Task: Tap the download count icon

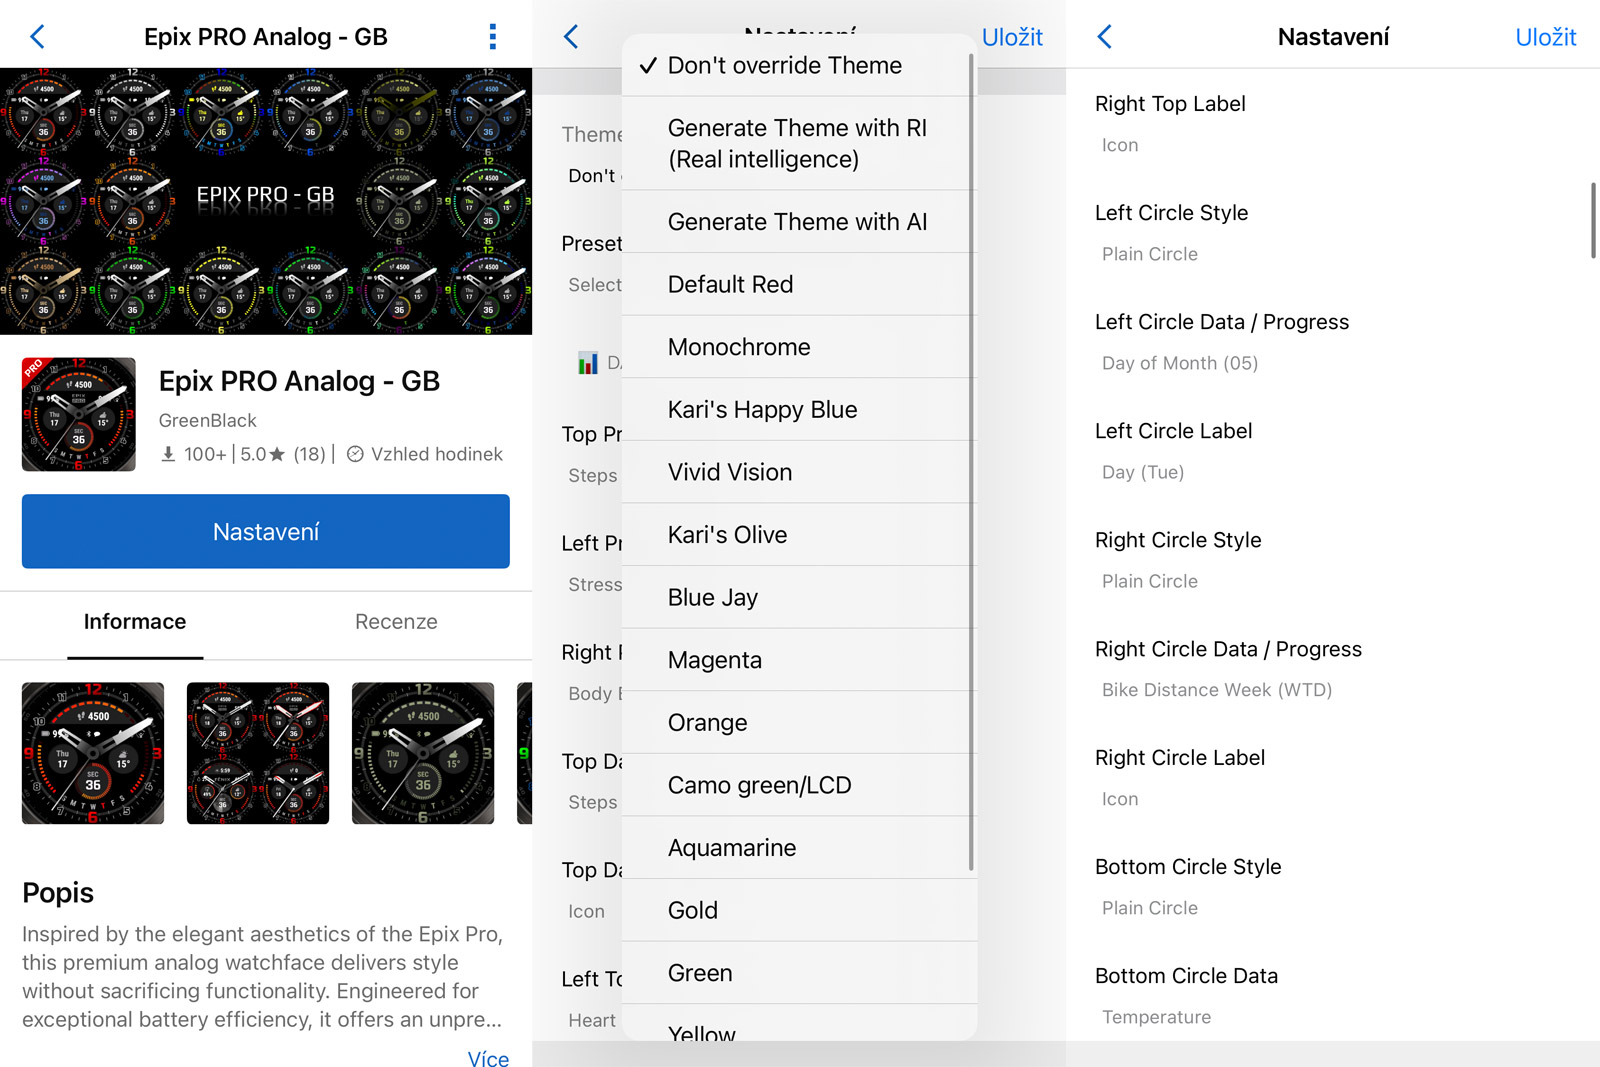Action: 168,454
